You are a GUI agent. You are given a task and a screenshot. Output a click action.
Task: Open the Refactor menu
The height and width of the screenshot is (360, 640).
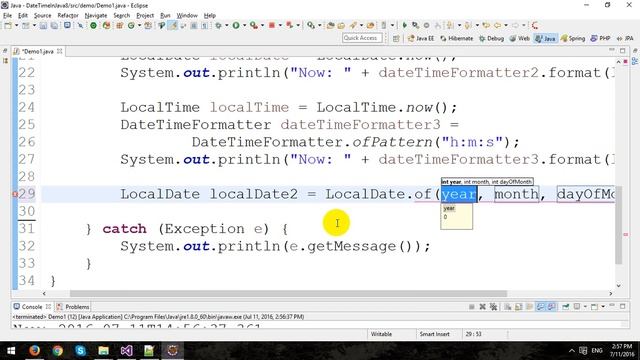coord(68,16)
